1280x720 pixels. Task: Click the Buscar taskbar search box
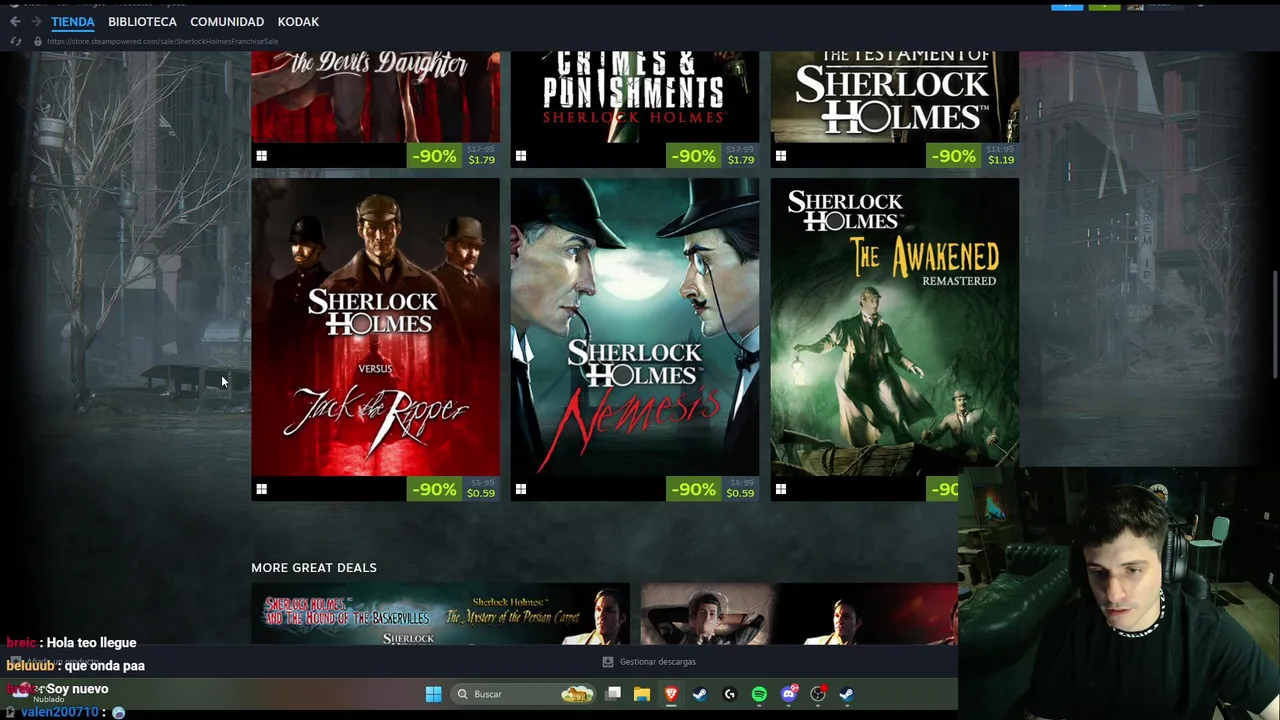523,694
